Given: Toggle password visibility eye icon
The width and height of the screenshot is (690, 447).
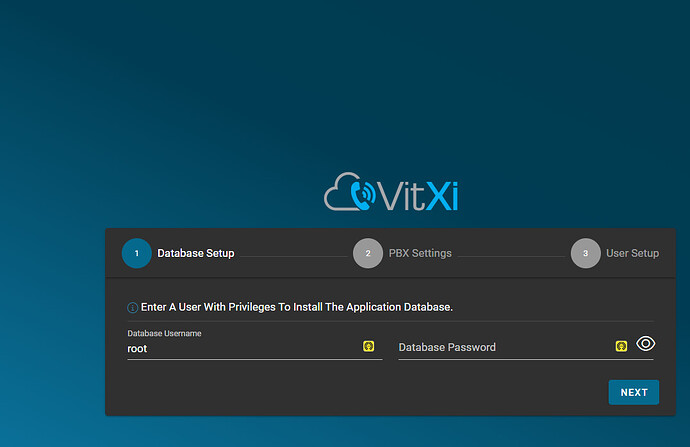Looking at the screenshot, I should coord(646,344).
